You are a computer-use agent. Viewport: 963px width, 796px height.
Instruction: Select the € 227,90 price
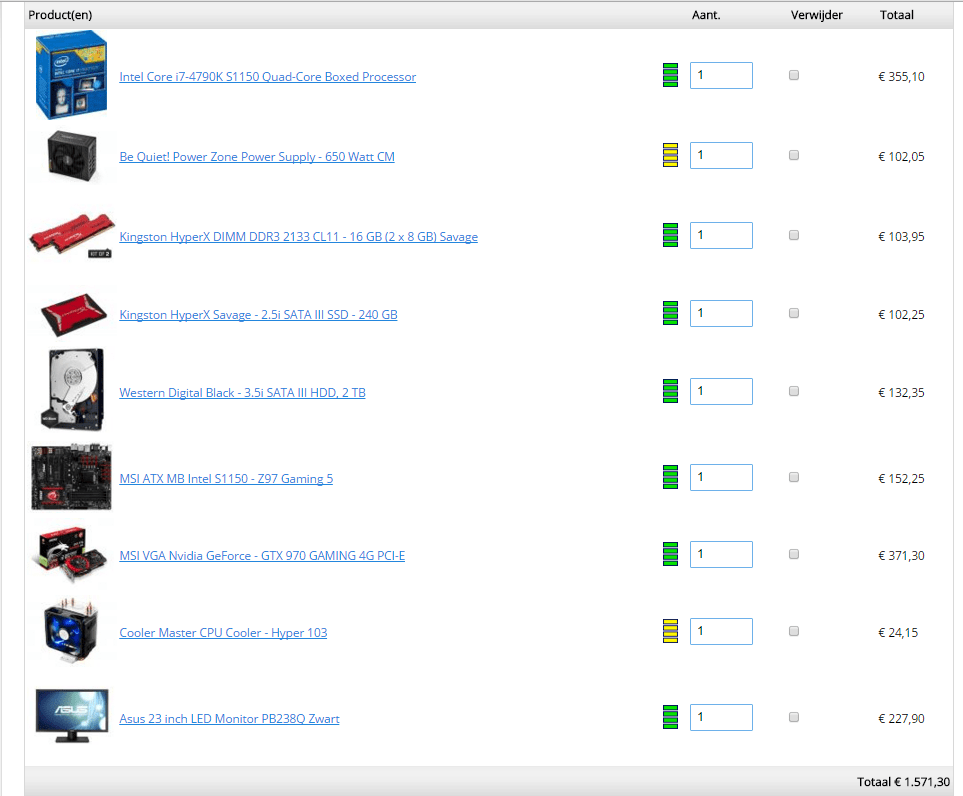pyautogui.click(x=901, y=719)
